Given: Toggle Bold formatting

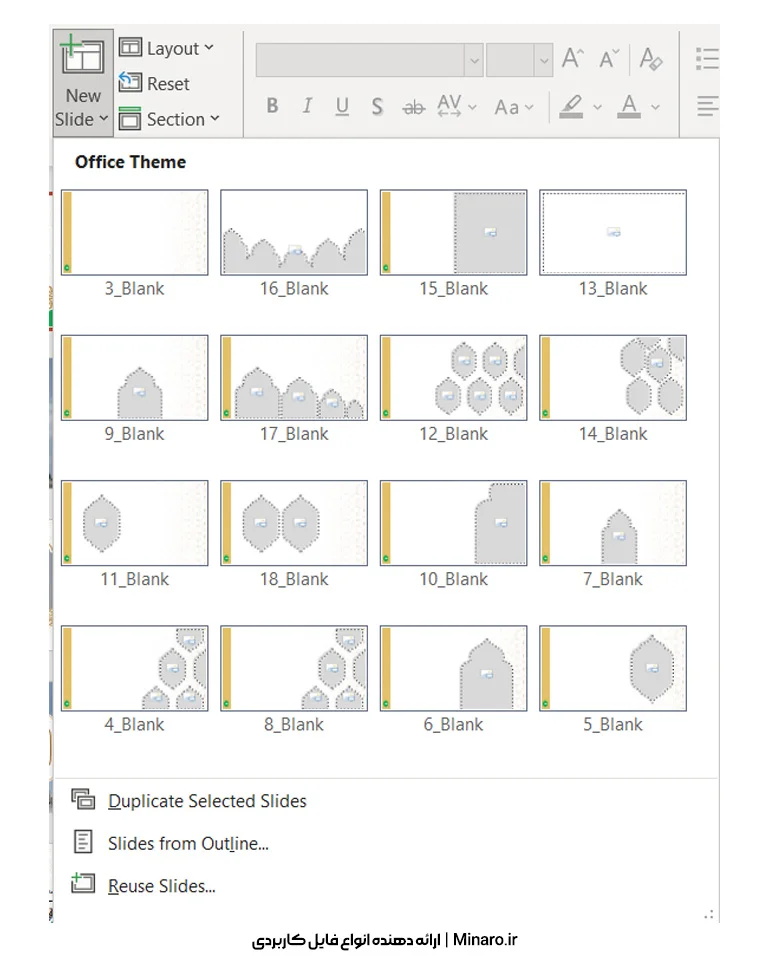Looking at the screenshot, I should 272,106.
